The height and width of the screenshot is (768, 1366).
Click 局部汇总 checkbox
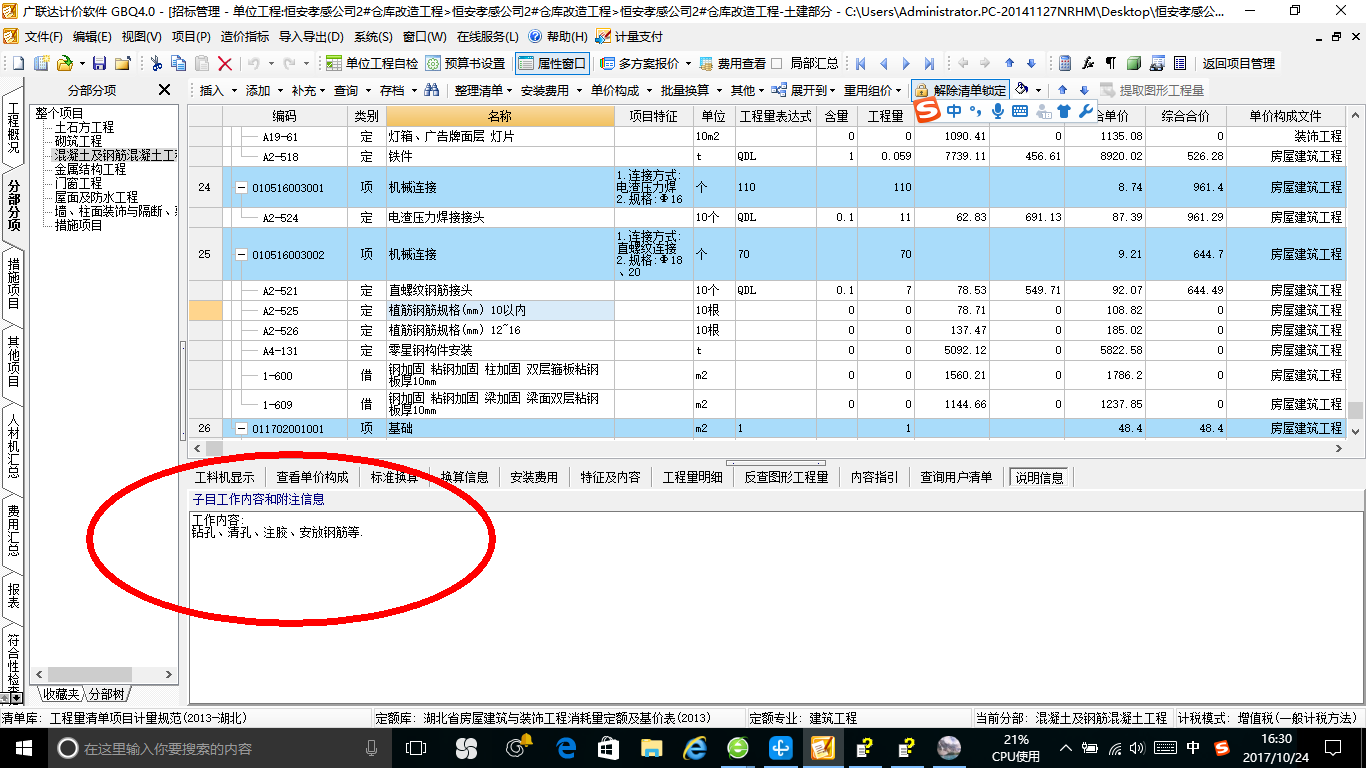776,63
